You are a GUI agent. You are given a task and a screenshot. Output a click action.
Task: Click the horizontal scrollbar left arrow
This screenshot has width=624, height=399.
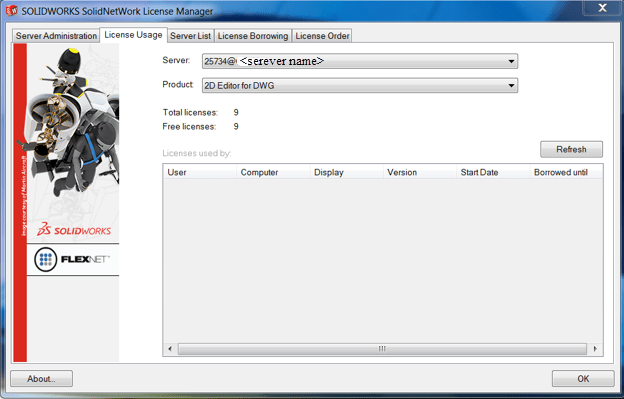tap(170, 349)
